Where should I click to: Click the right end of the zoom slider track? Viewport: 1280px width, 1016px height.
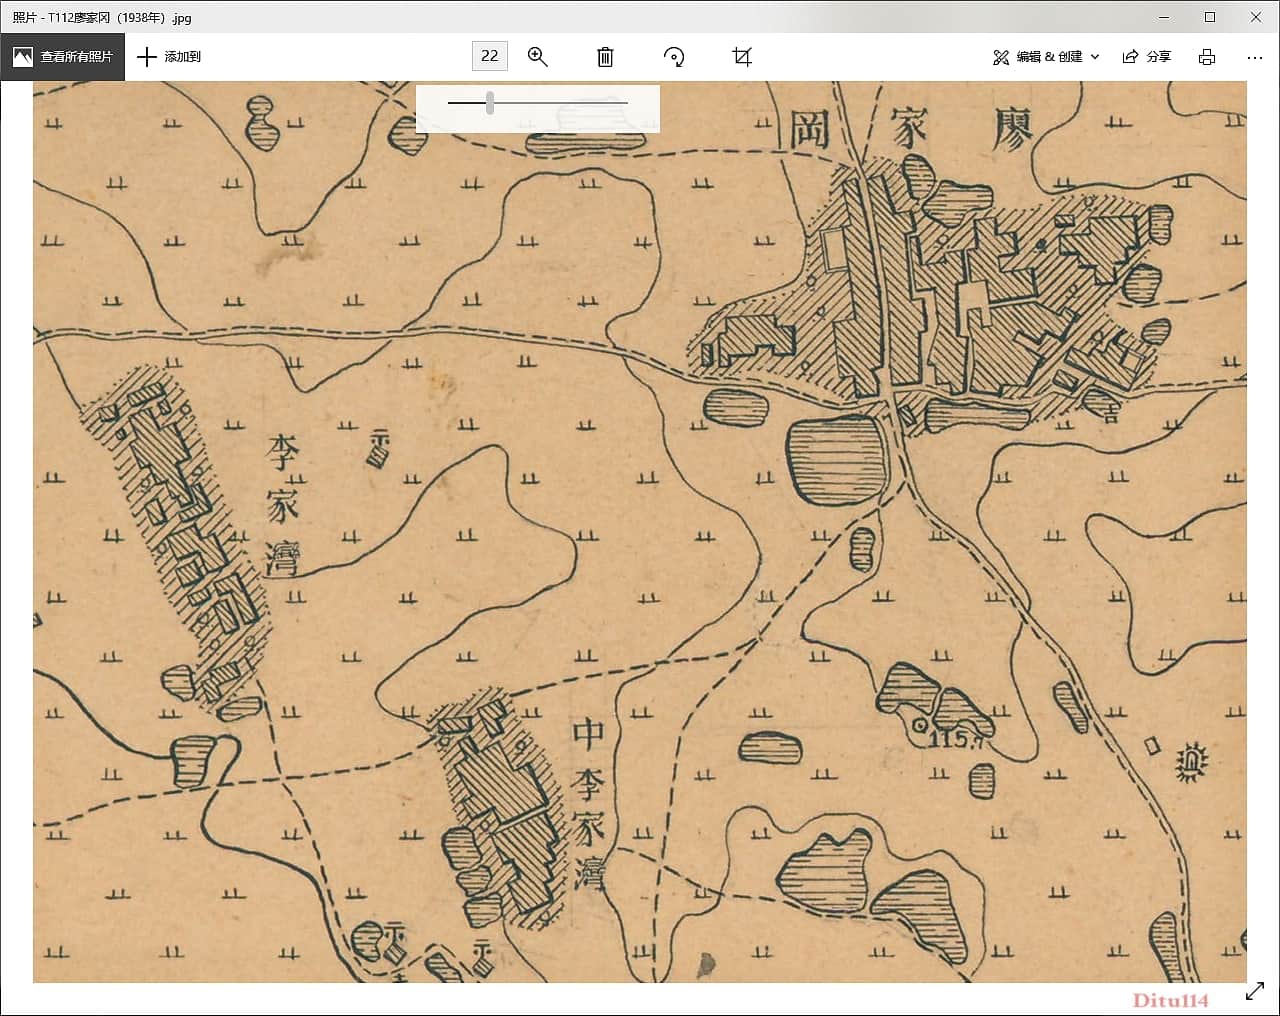tap(626, 102)
